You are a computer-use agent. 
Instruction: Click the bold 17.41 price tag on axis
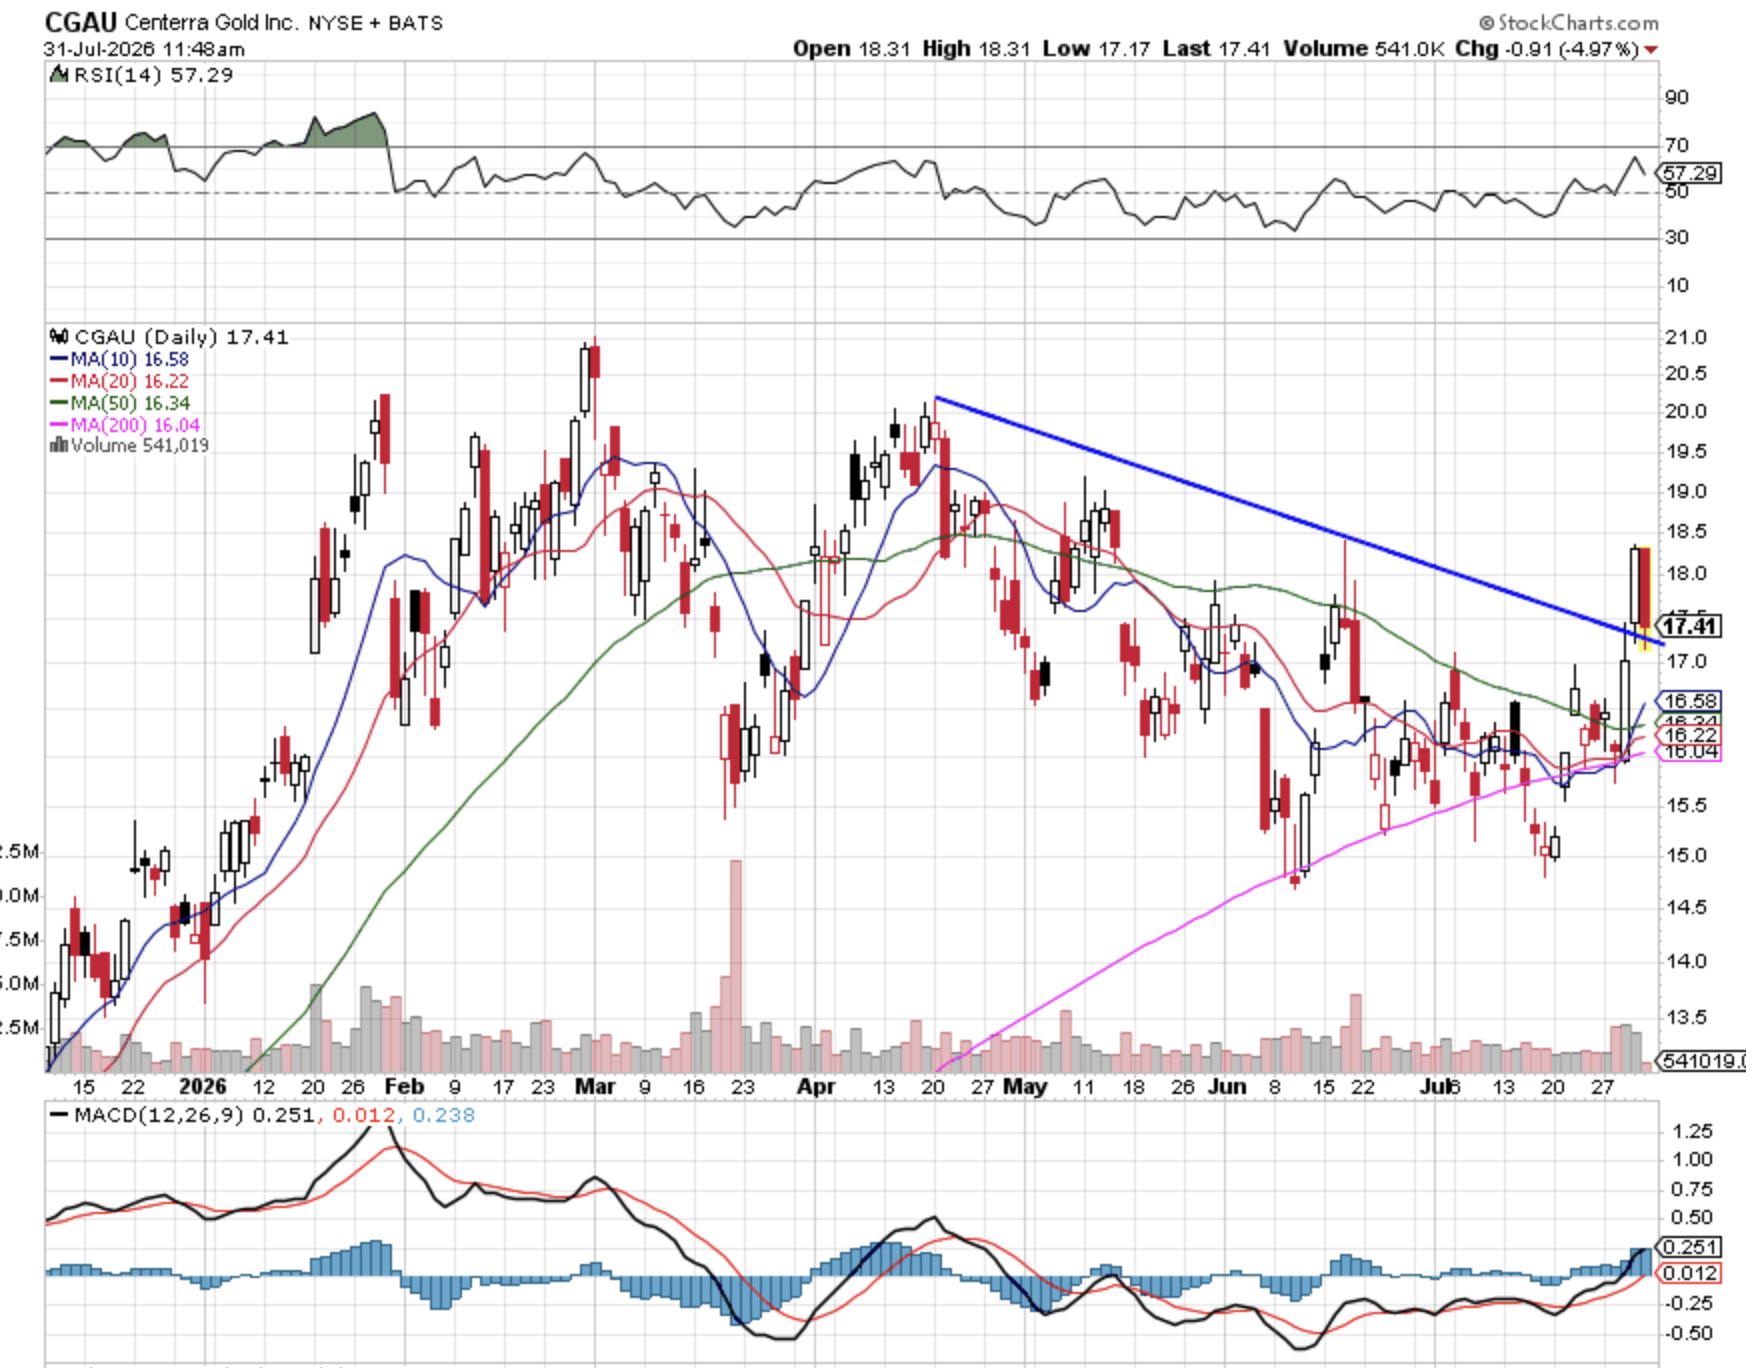[1690, 626]
